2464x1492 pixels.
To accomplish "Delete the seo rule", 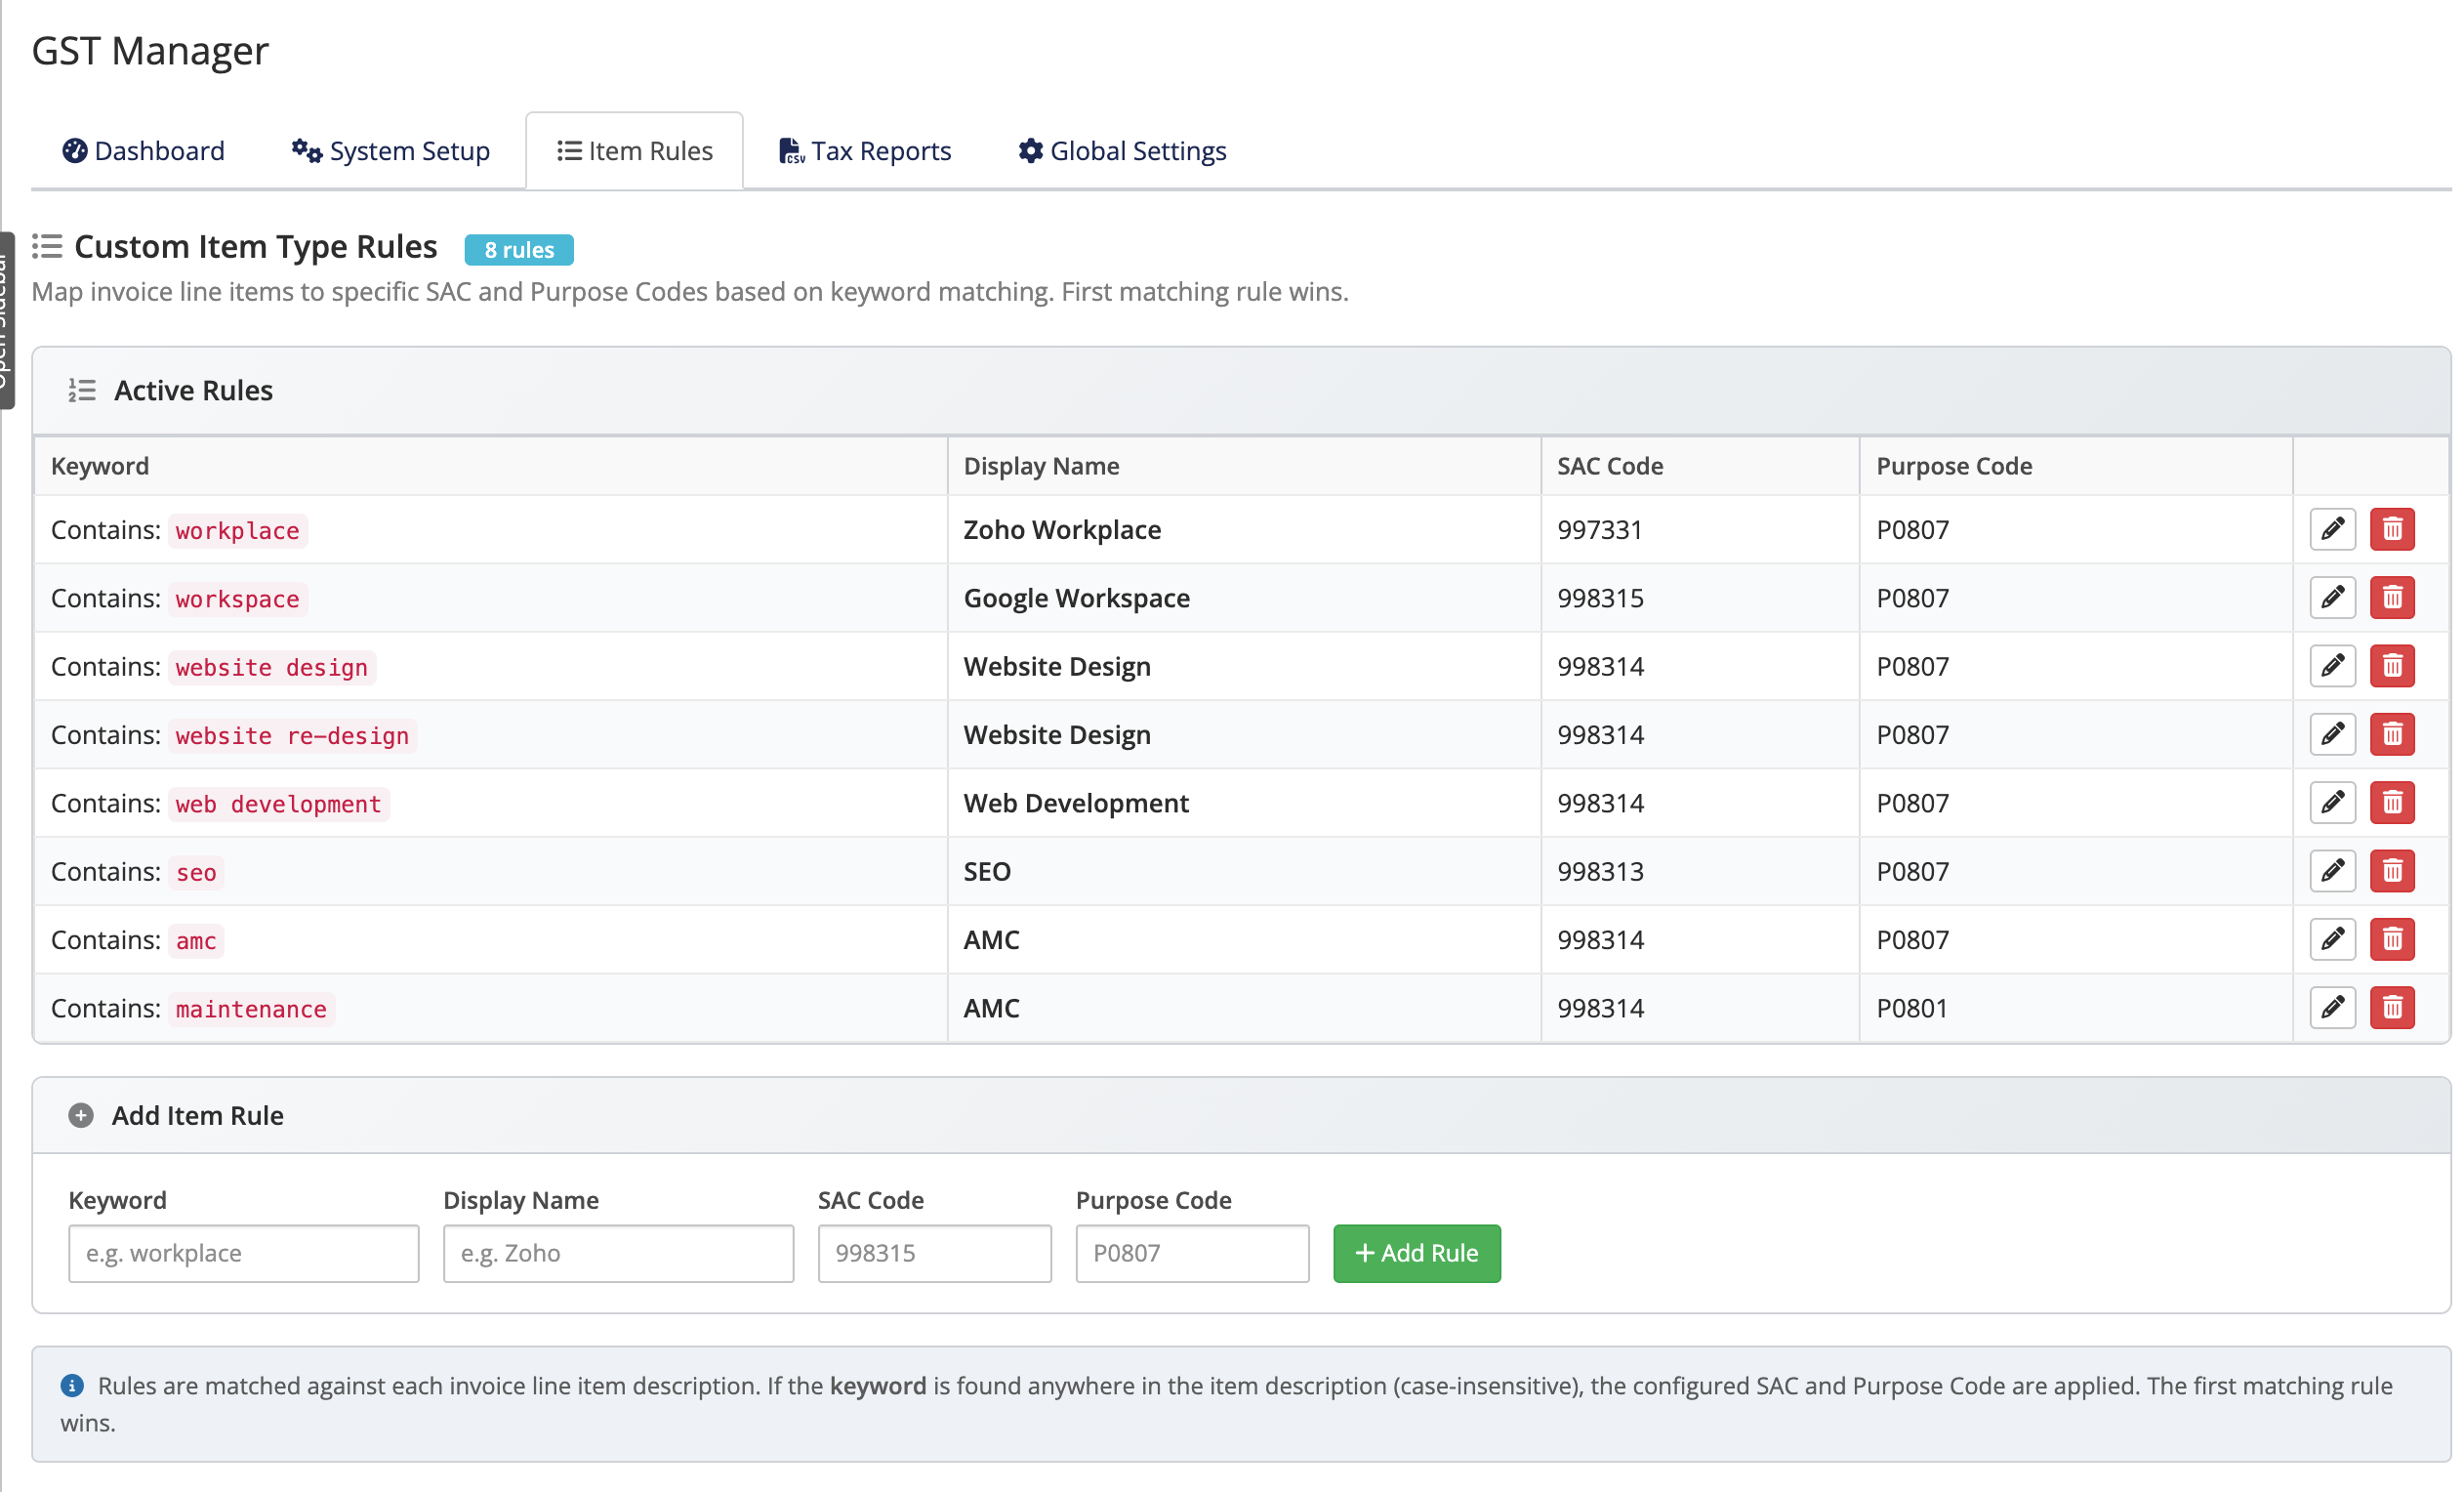I will pos(2392,871).
